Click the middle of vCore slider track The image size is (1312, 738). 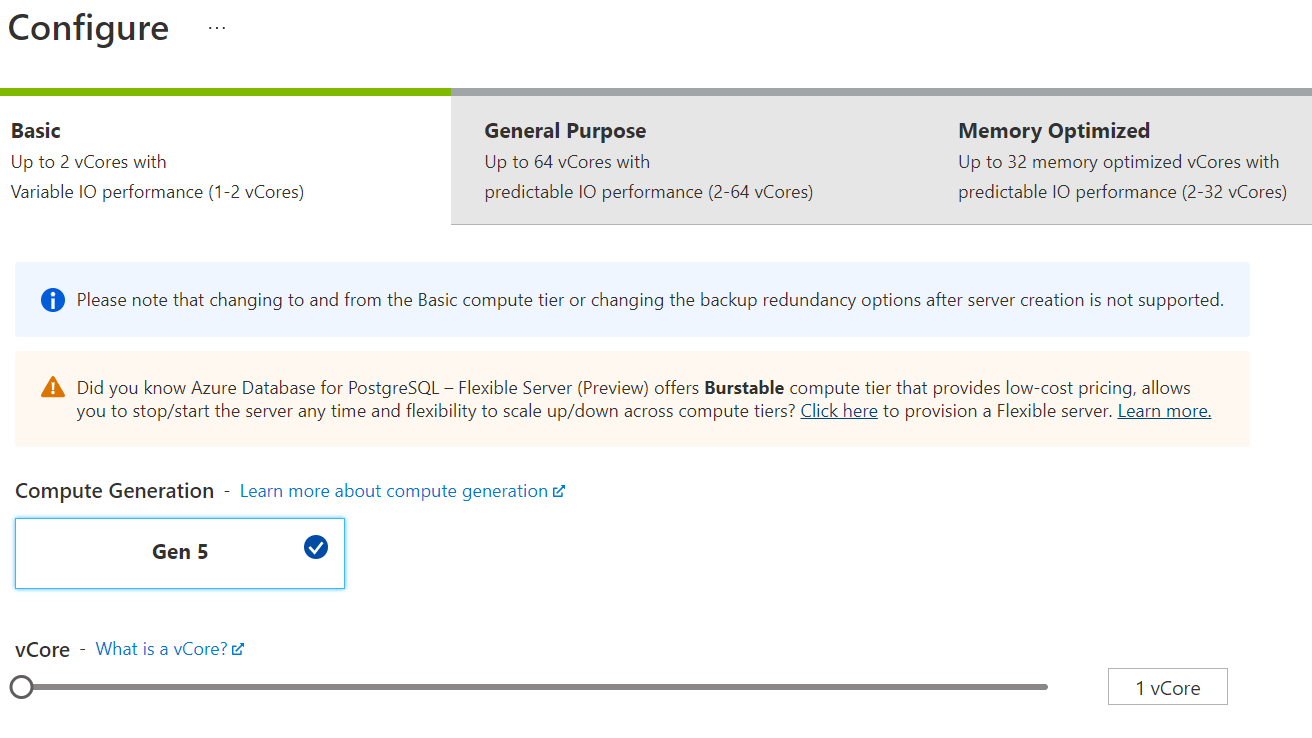(534, 687)
